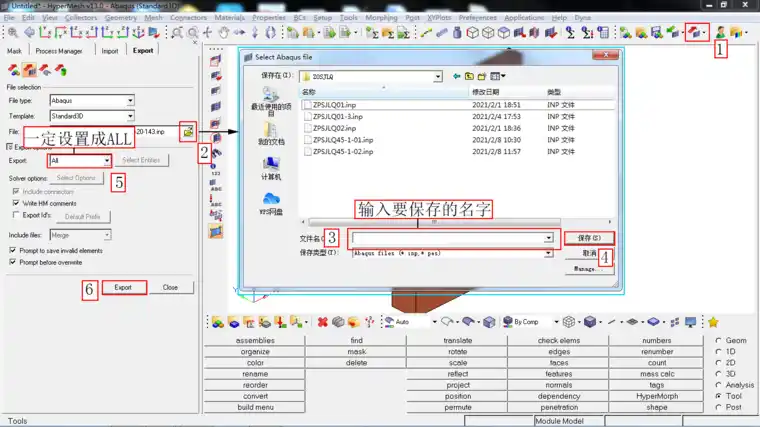Click the previous view arrow icon in the toolbar
The width and height of the screenshot is (760, 427).
[x=30, y=32]
